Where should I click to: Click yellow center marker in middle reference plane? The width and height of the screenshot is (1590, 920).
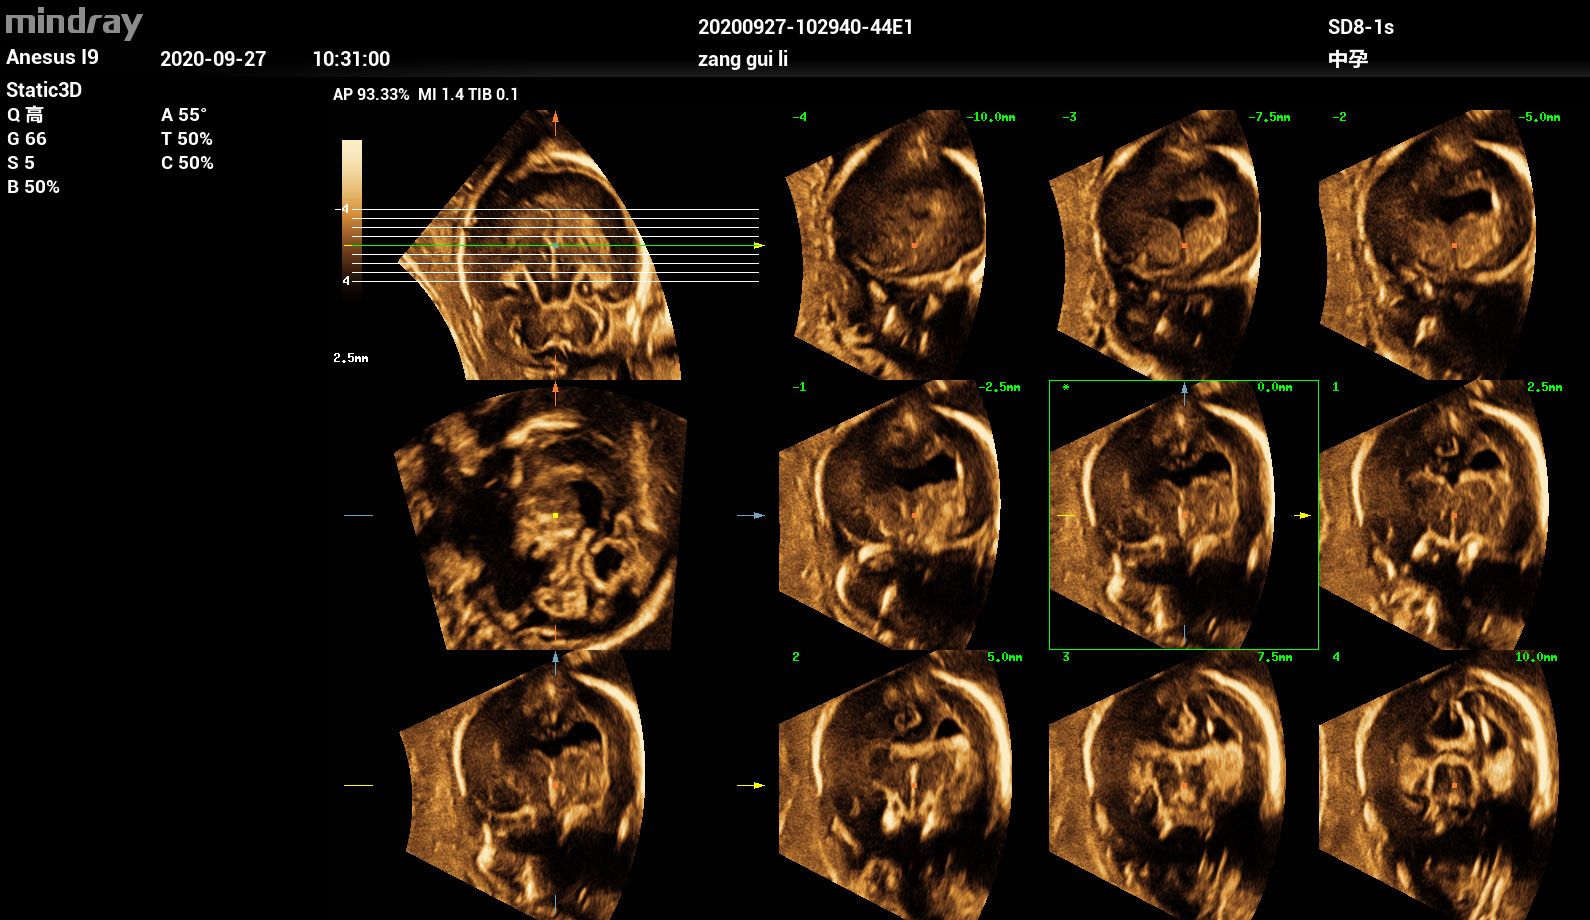555,515
